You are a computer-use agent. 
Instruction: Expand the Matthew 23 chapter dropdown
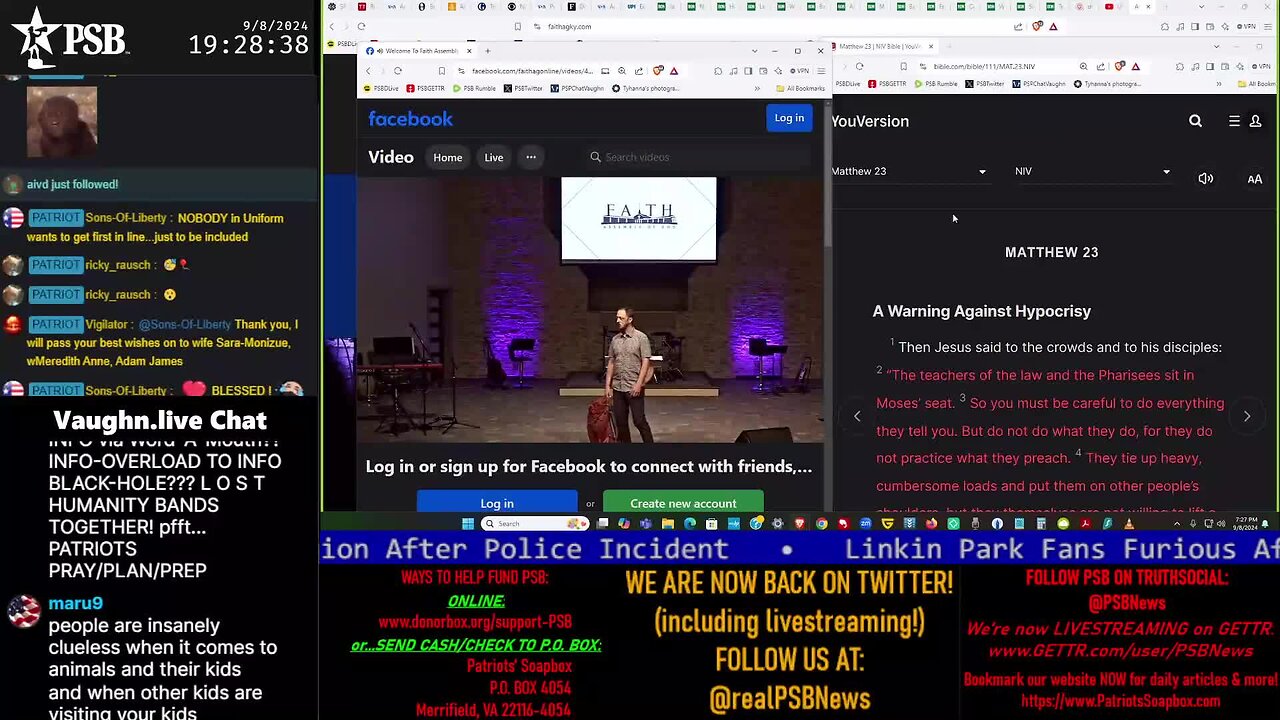tap(909, 171)
